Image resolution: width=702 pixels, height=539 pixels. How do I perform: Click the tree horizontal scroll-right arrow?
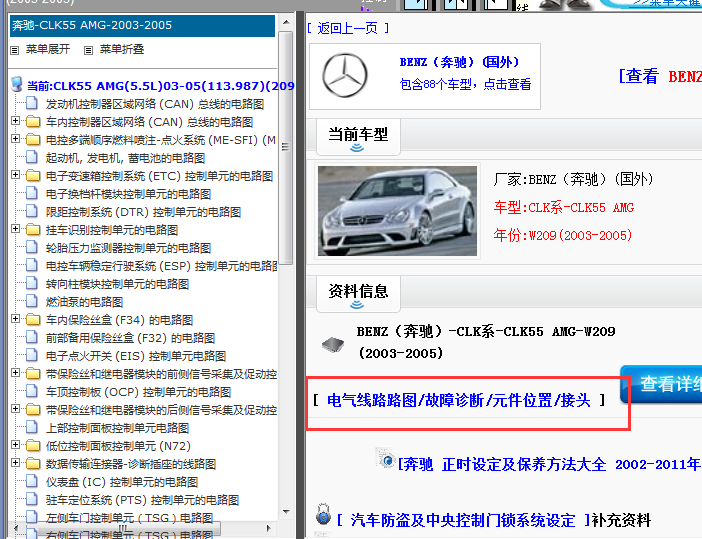click(x=269, y=528)
